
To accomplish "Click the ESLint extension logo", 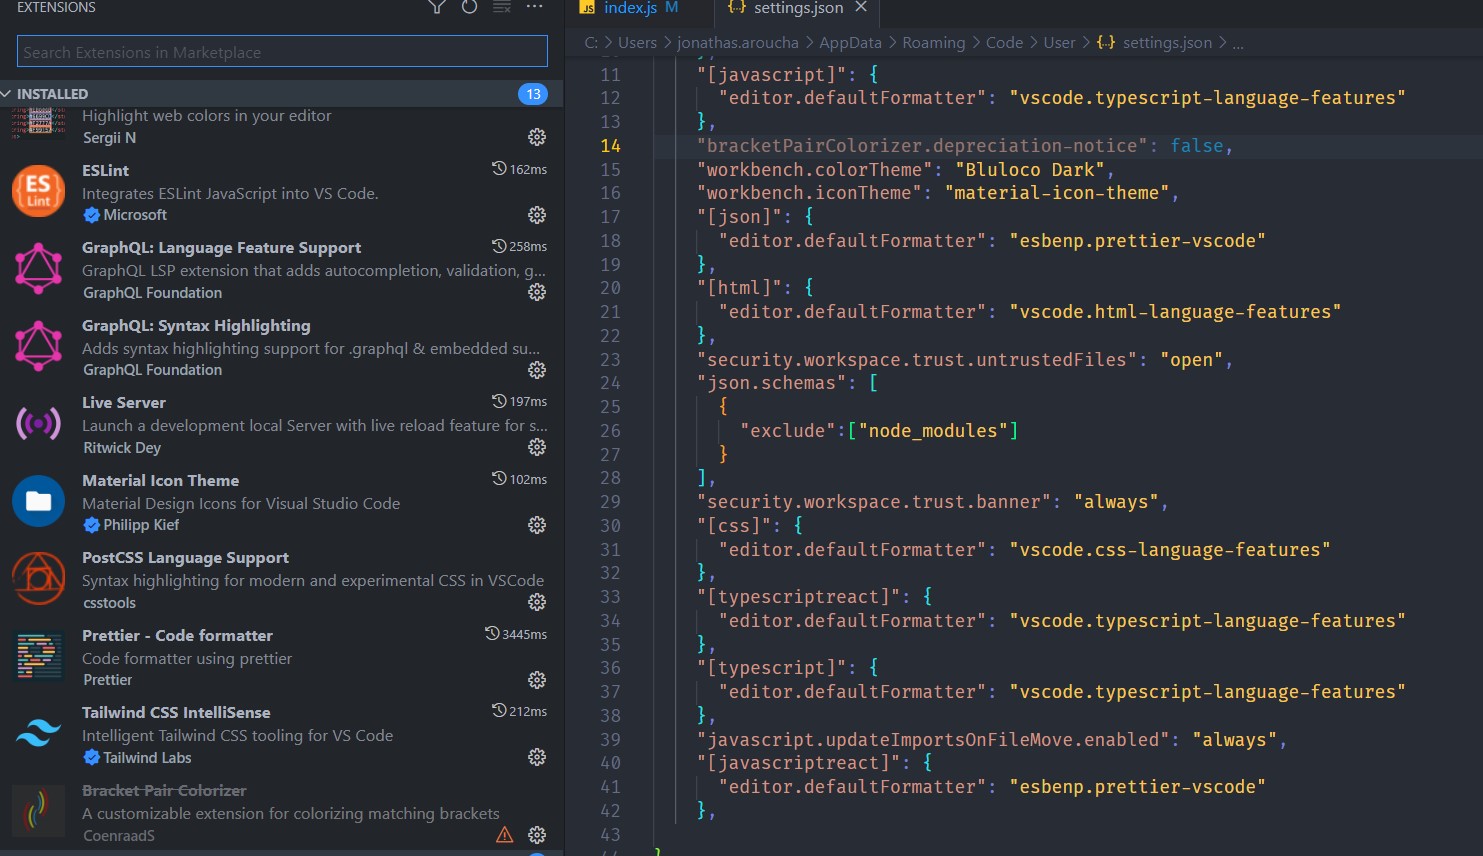I will click(38, 191).
